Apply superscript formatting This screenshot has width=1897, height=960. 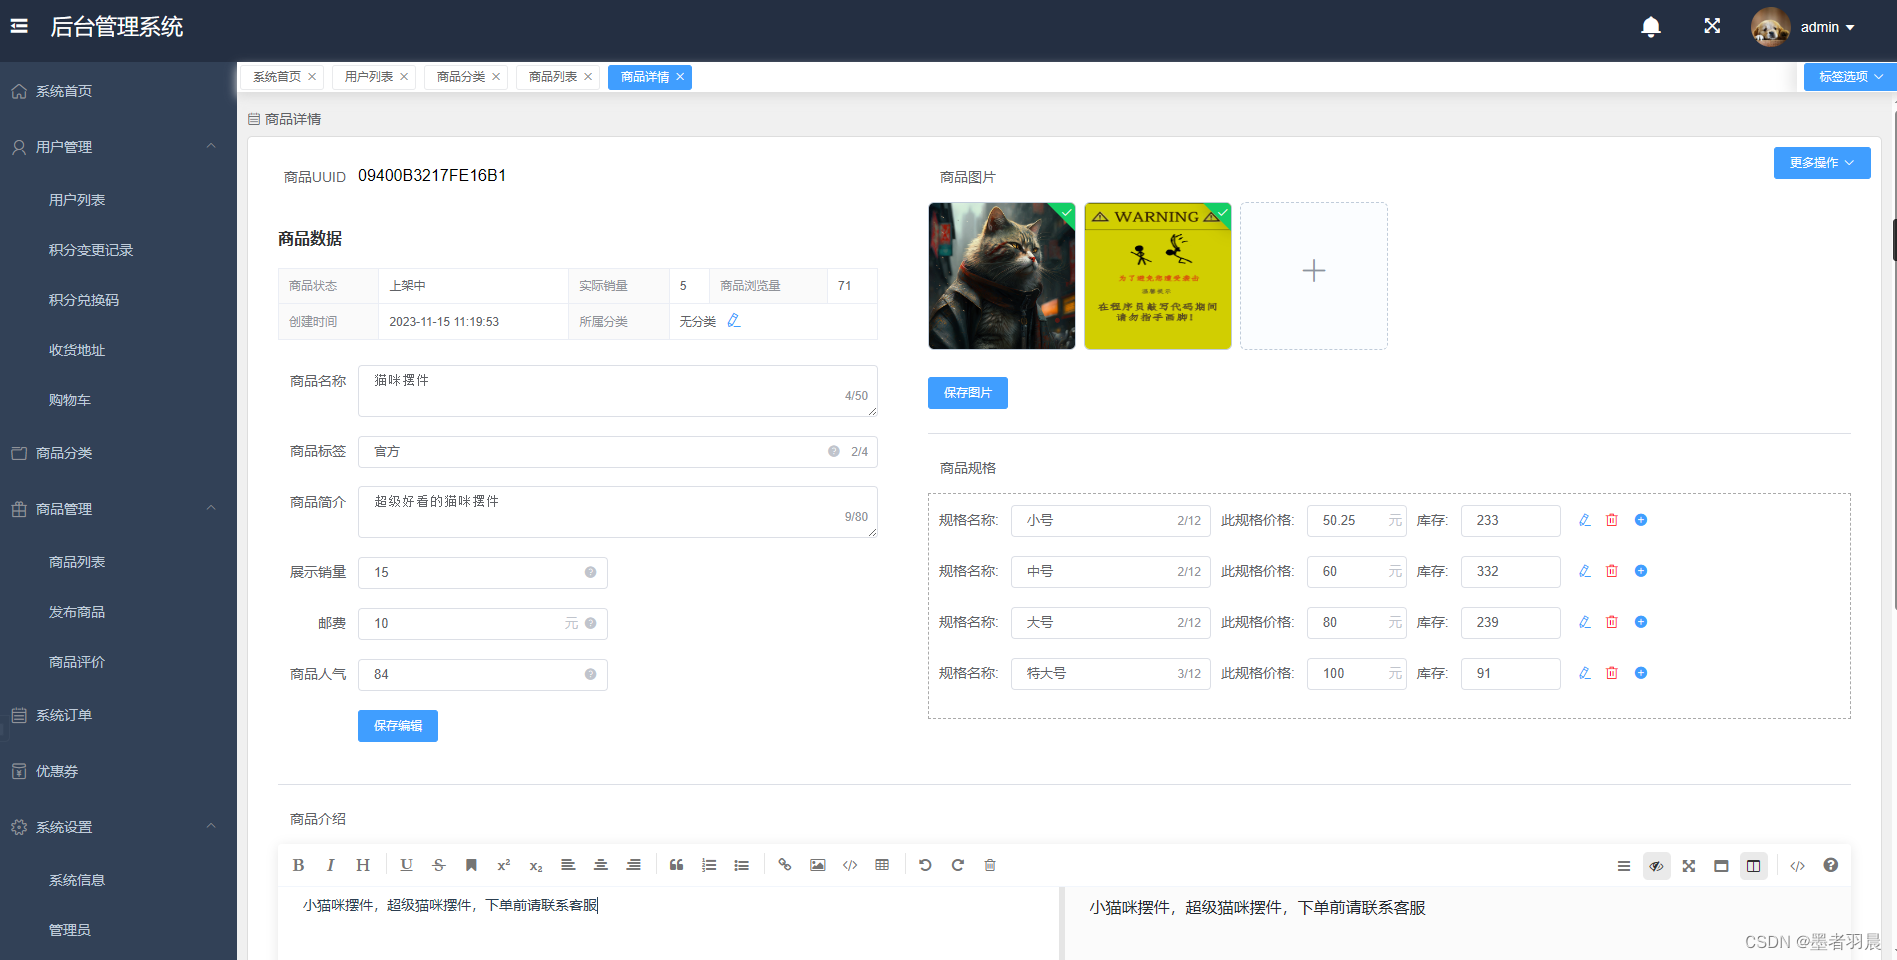click(x=503, y=865)
